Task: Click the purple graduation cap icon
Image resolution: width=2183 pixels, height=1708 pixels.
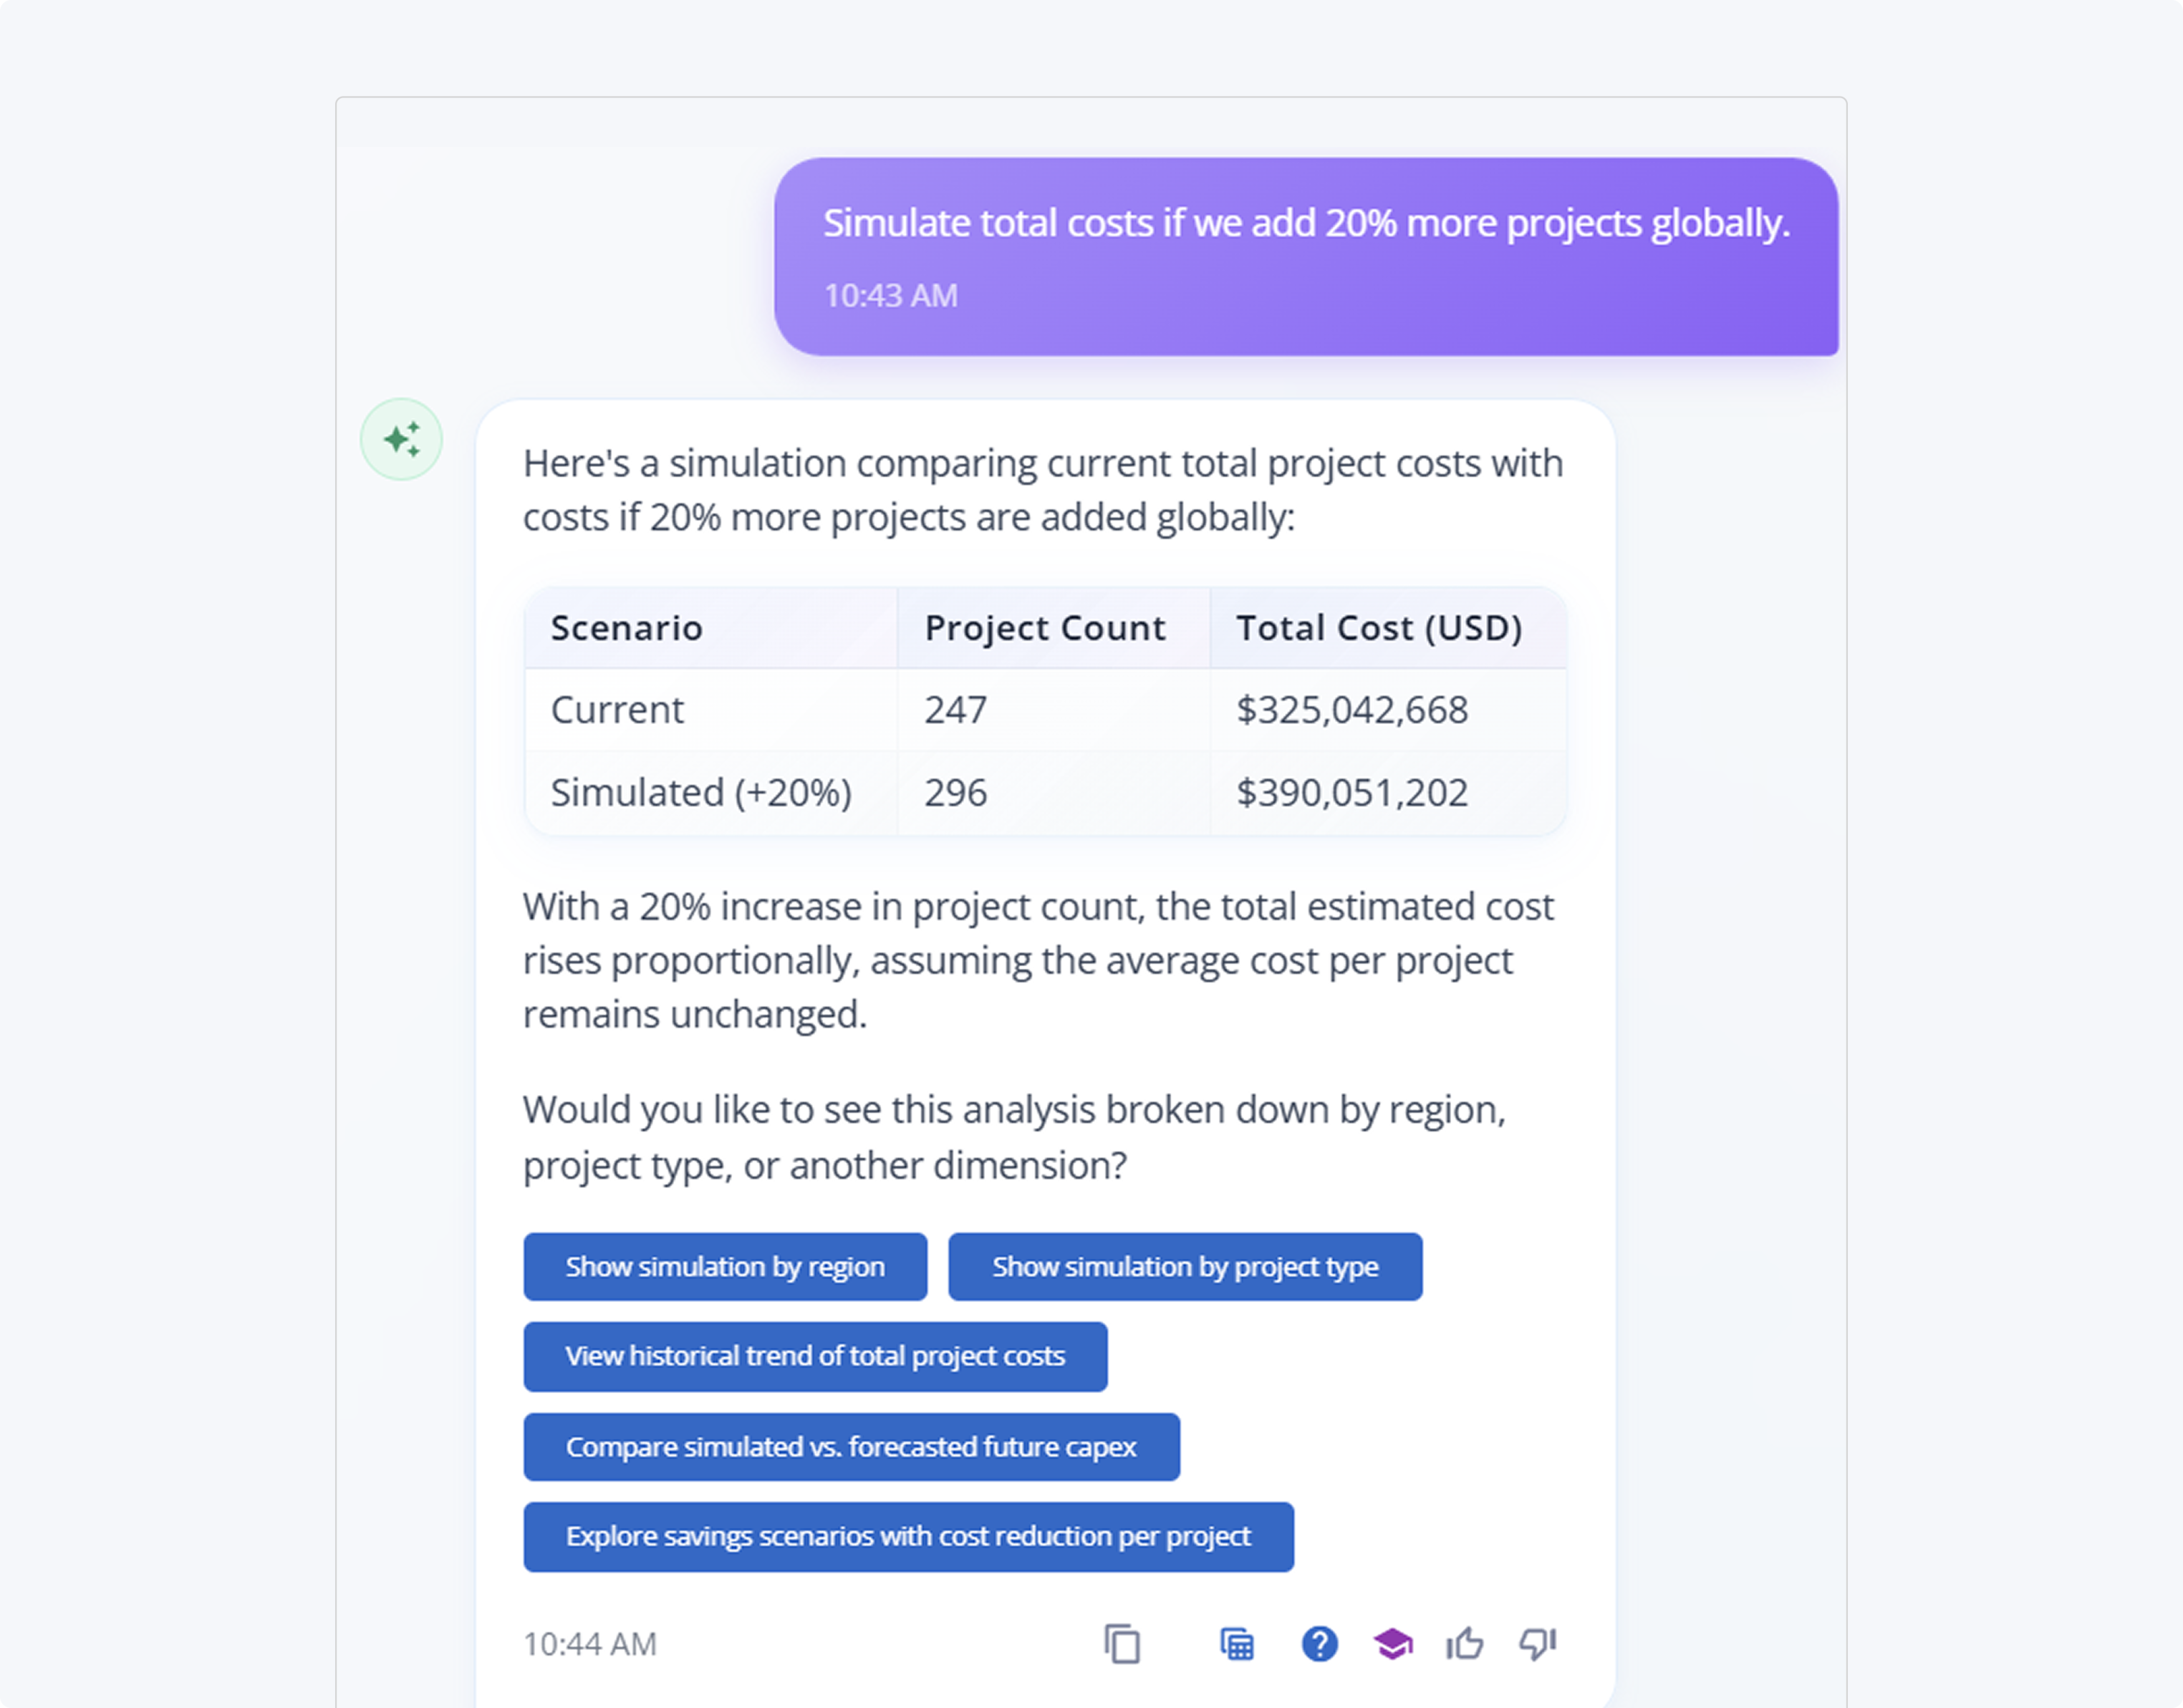Action: pyautogui.click(x=1392, y=1644)
